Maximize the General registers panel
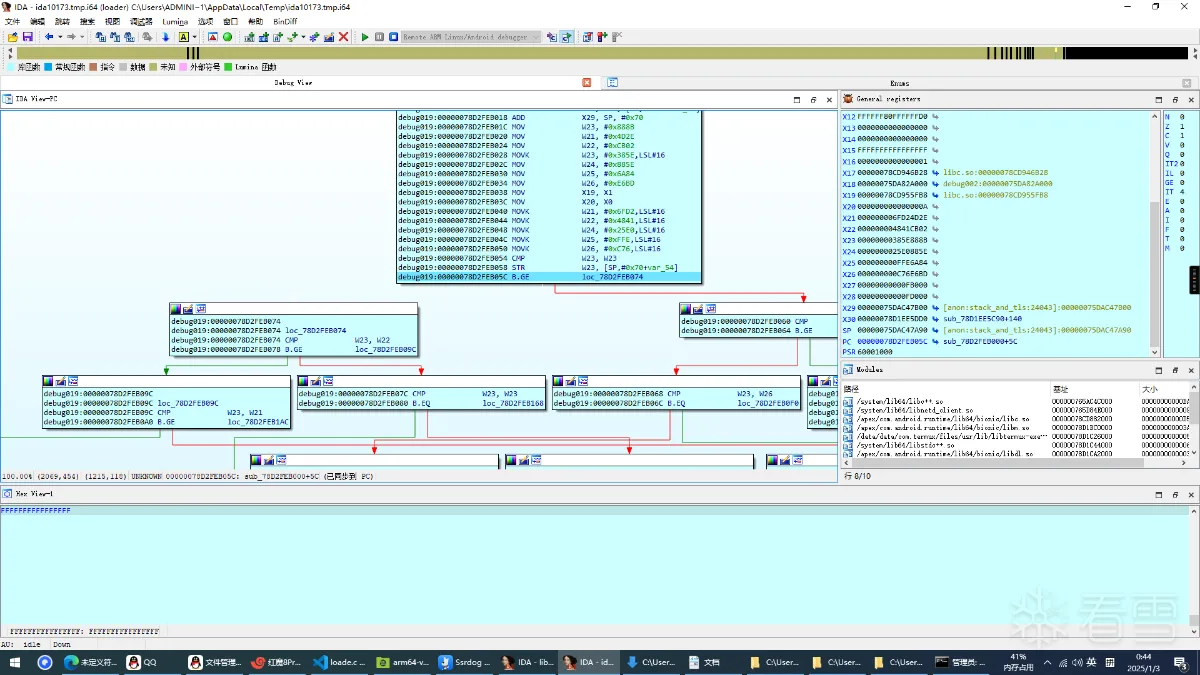Screen dimensions: 1200x675 point(1159,100)
